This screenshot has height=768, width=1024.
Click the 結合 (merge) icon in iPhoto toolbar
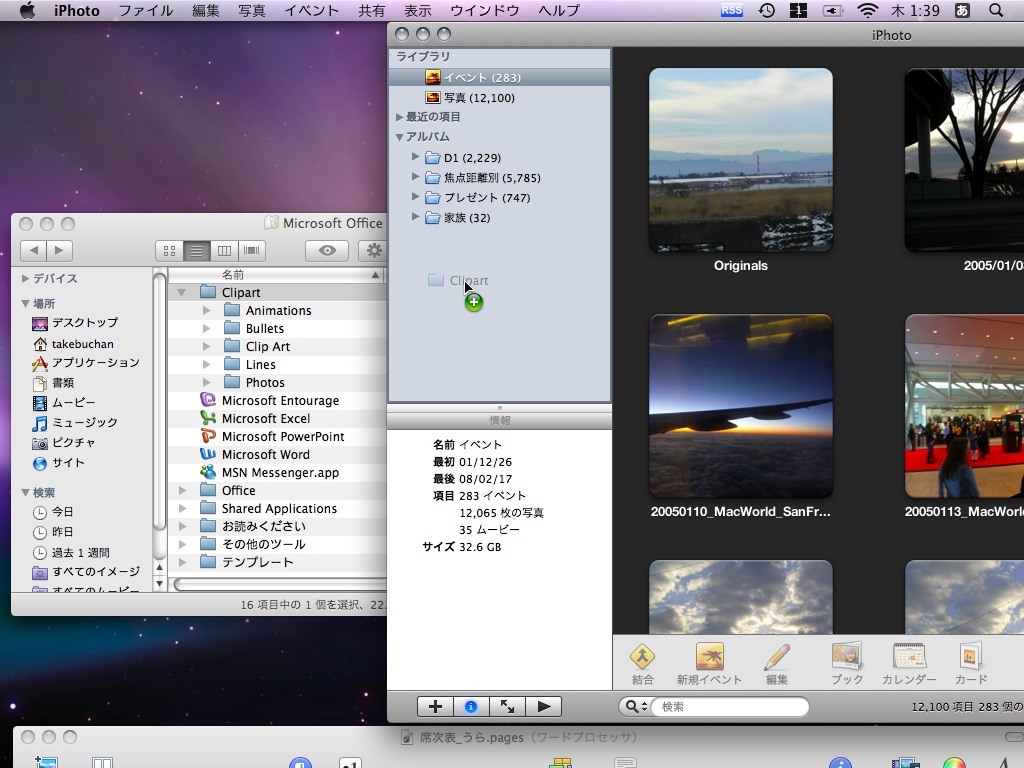pyautogui.click(x=643, y=657)
